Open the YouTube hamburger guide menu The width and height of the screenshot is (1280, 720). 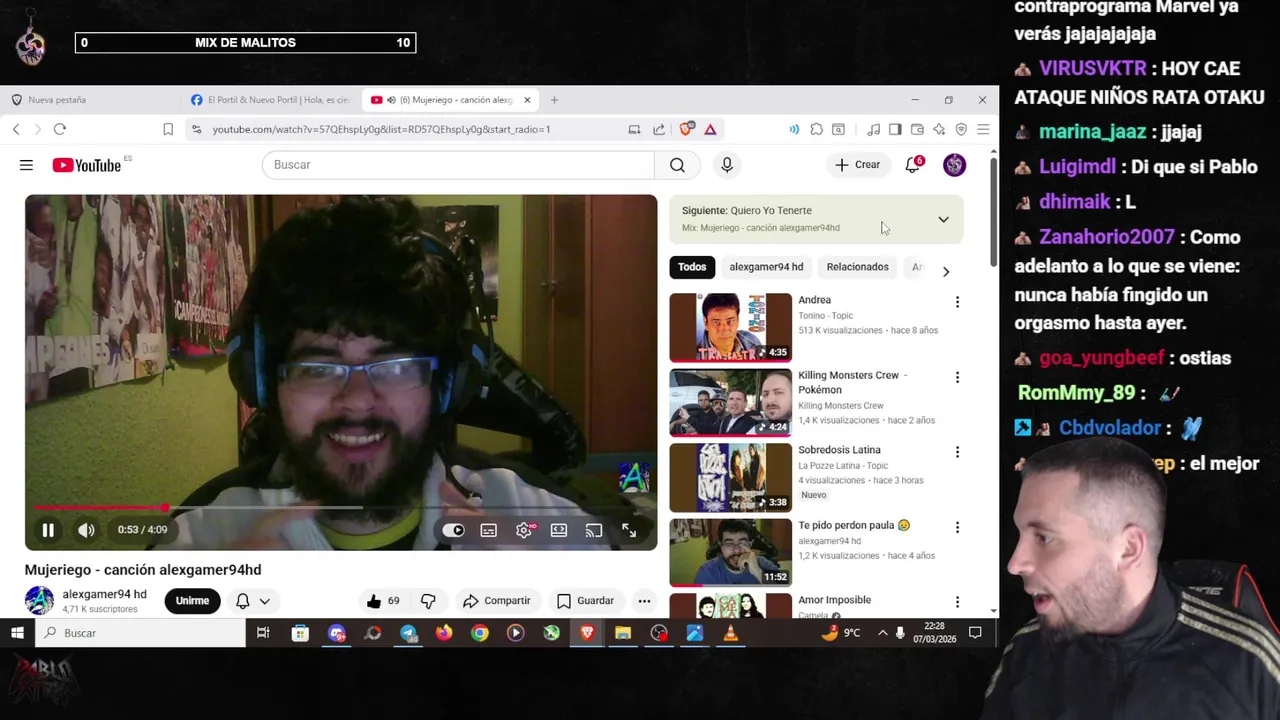tap(26, 165)
